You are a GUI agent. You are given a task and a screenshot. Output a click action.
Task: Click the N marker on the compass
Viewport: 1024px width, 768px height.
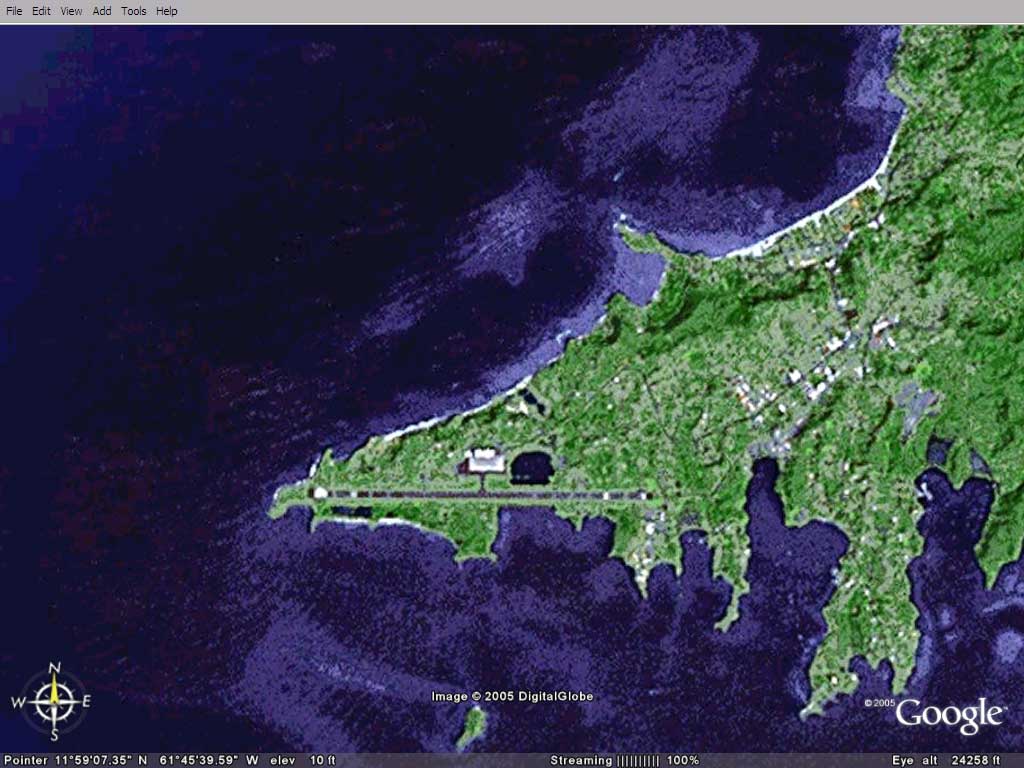click(x=56, y=669)
